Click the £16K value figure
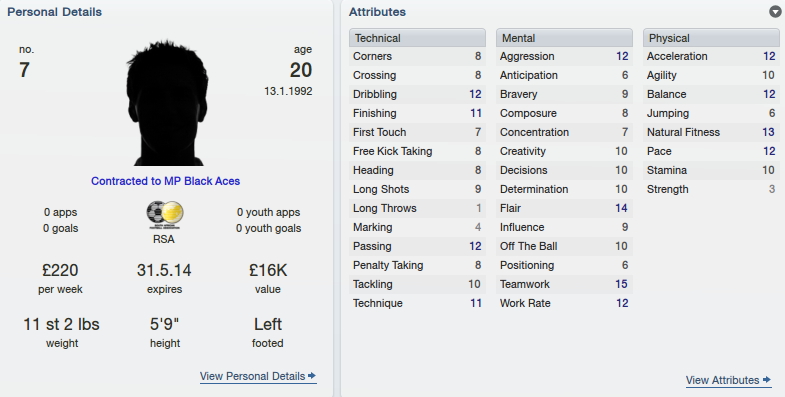 pyautogui.click(x=268, y=270)
